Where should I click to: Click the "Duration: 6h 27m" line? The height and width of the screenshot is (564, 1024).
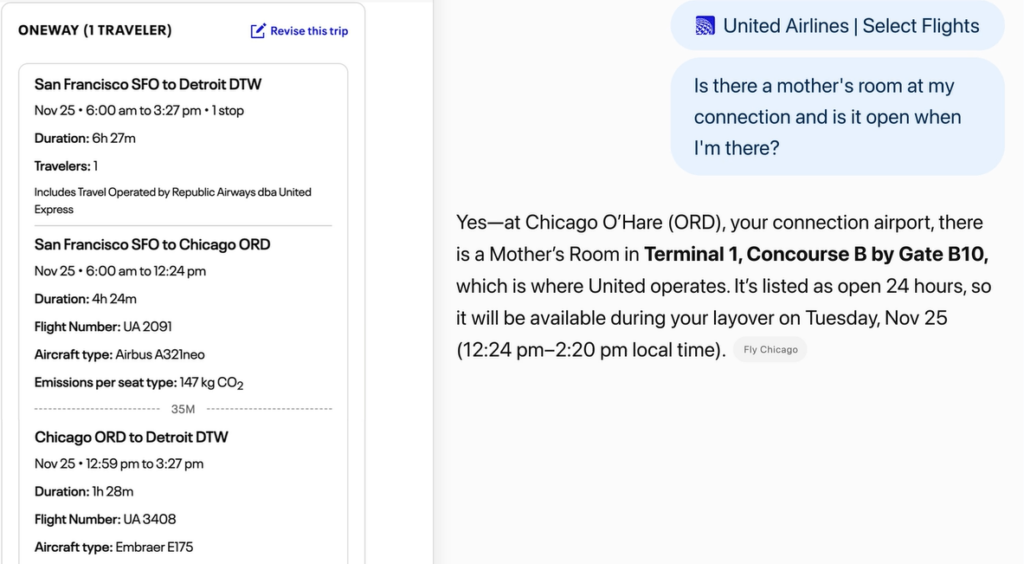[84, 138]
